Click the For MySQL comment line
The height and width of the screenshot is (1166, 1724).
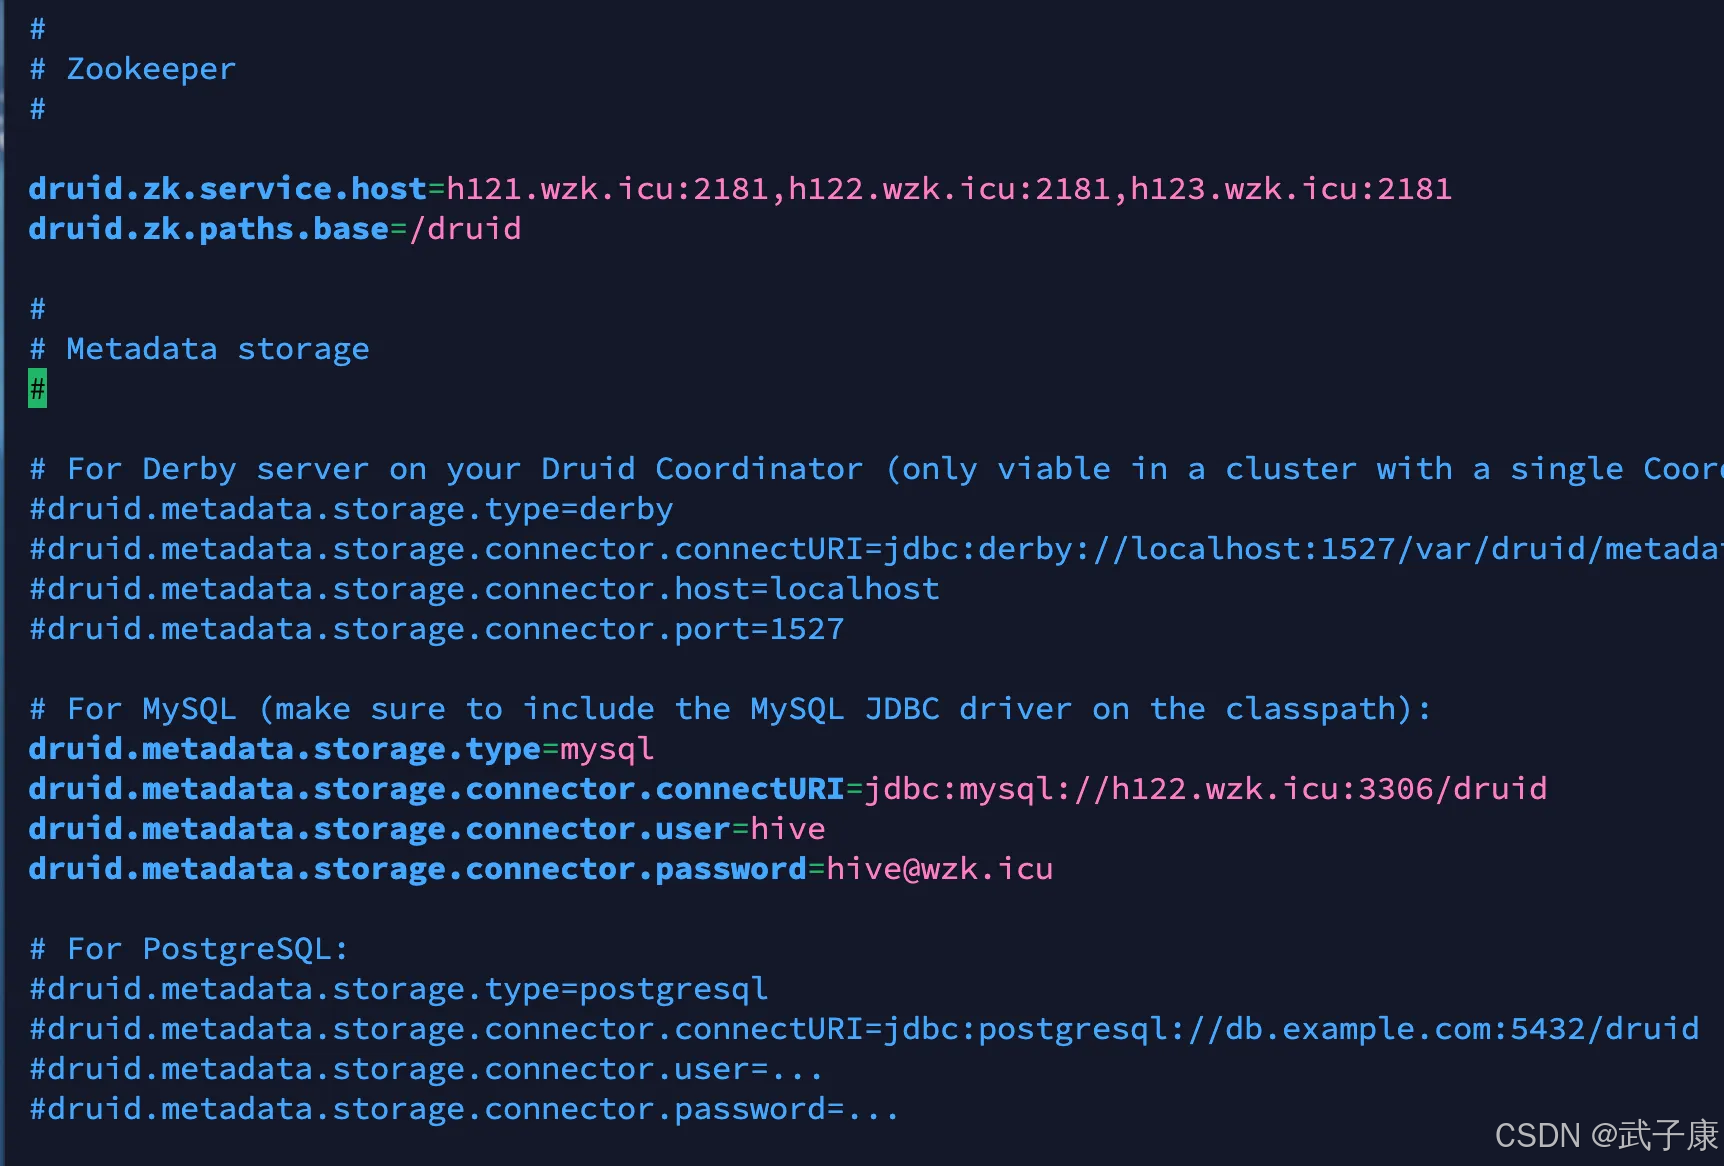pos(730,709)
